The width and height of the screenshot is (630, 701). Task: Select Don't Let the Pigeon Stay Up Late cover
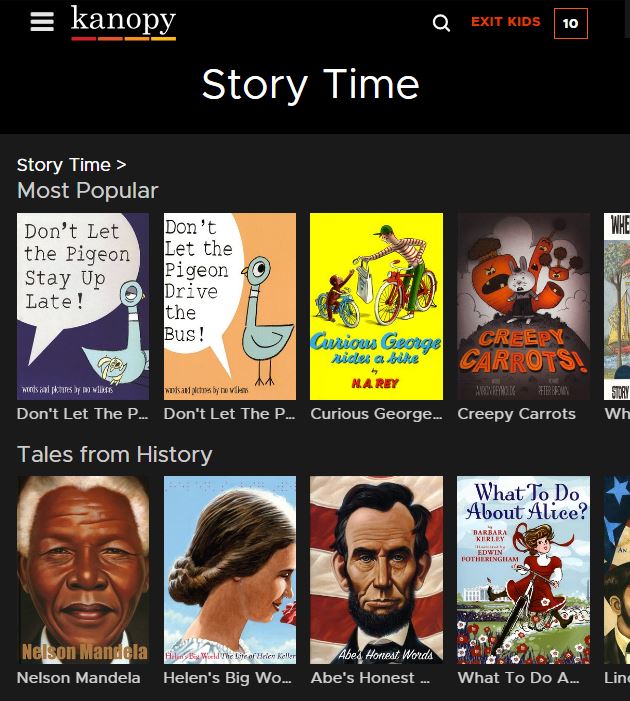(83, 306)
